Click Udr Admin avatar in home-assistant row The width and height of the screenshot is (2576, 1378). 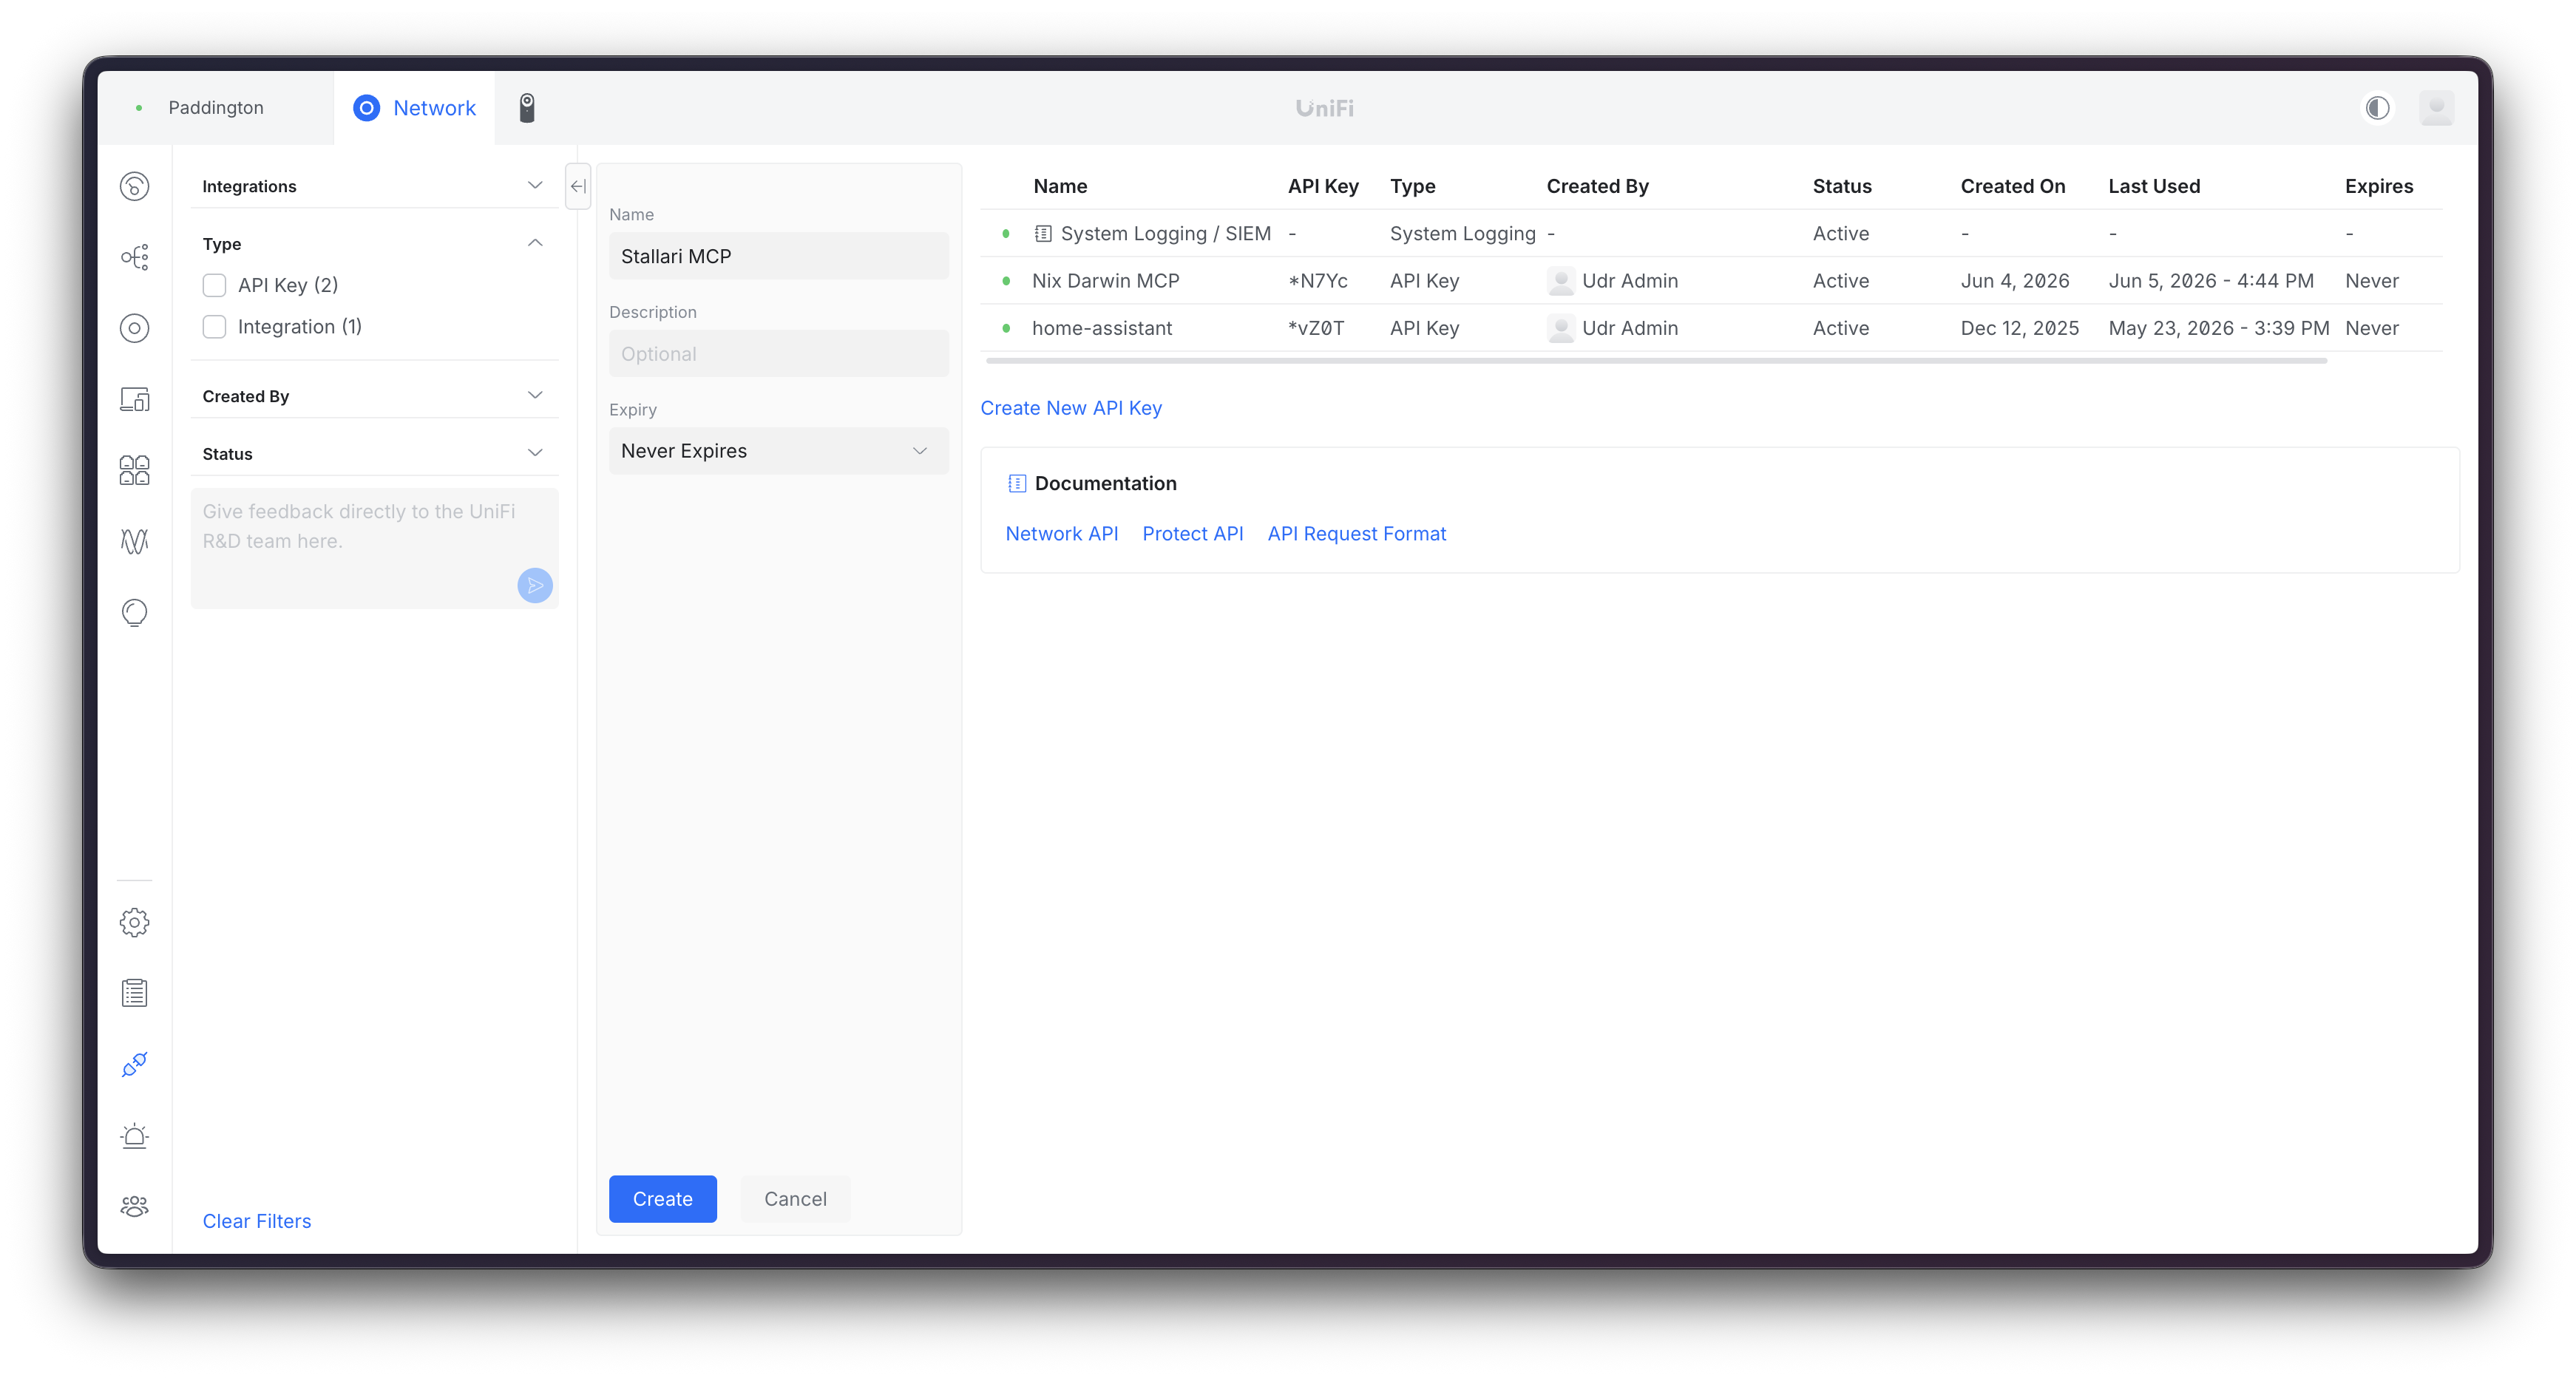1560,328
